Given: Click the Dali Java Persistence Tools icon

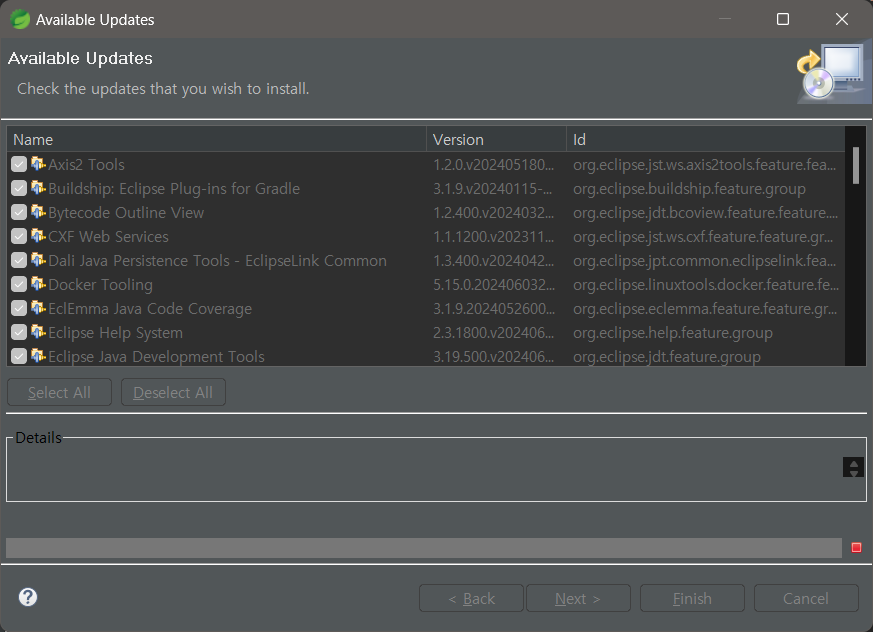Looking at the screenshot, I should click(x=38, y=259).
